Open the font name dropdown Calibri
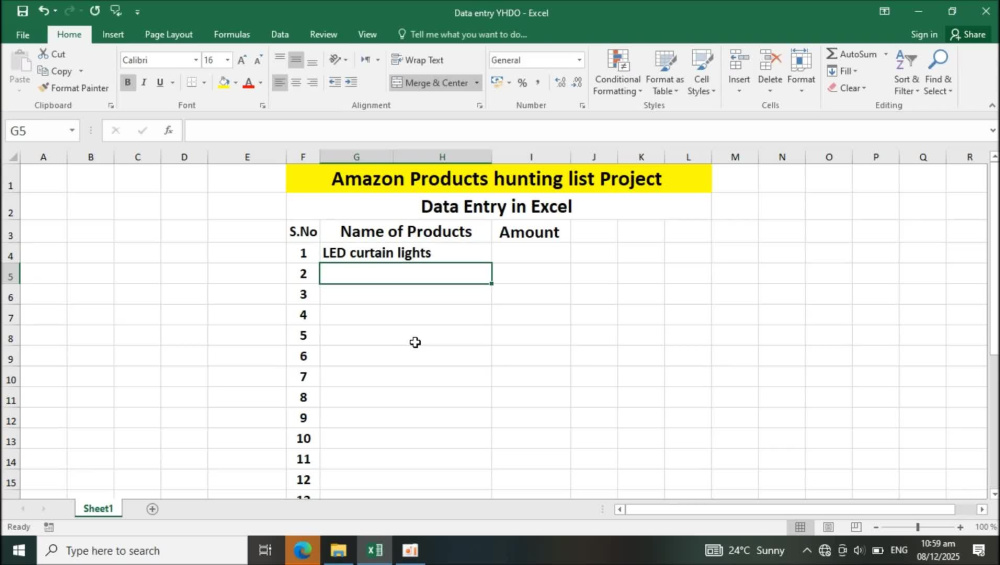1000x565 pixels. [x=196, y=60]
